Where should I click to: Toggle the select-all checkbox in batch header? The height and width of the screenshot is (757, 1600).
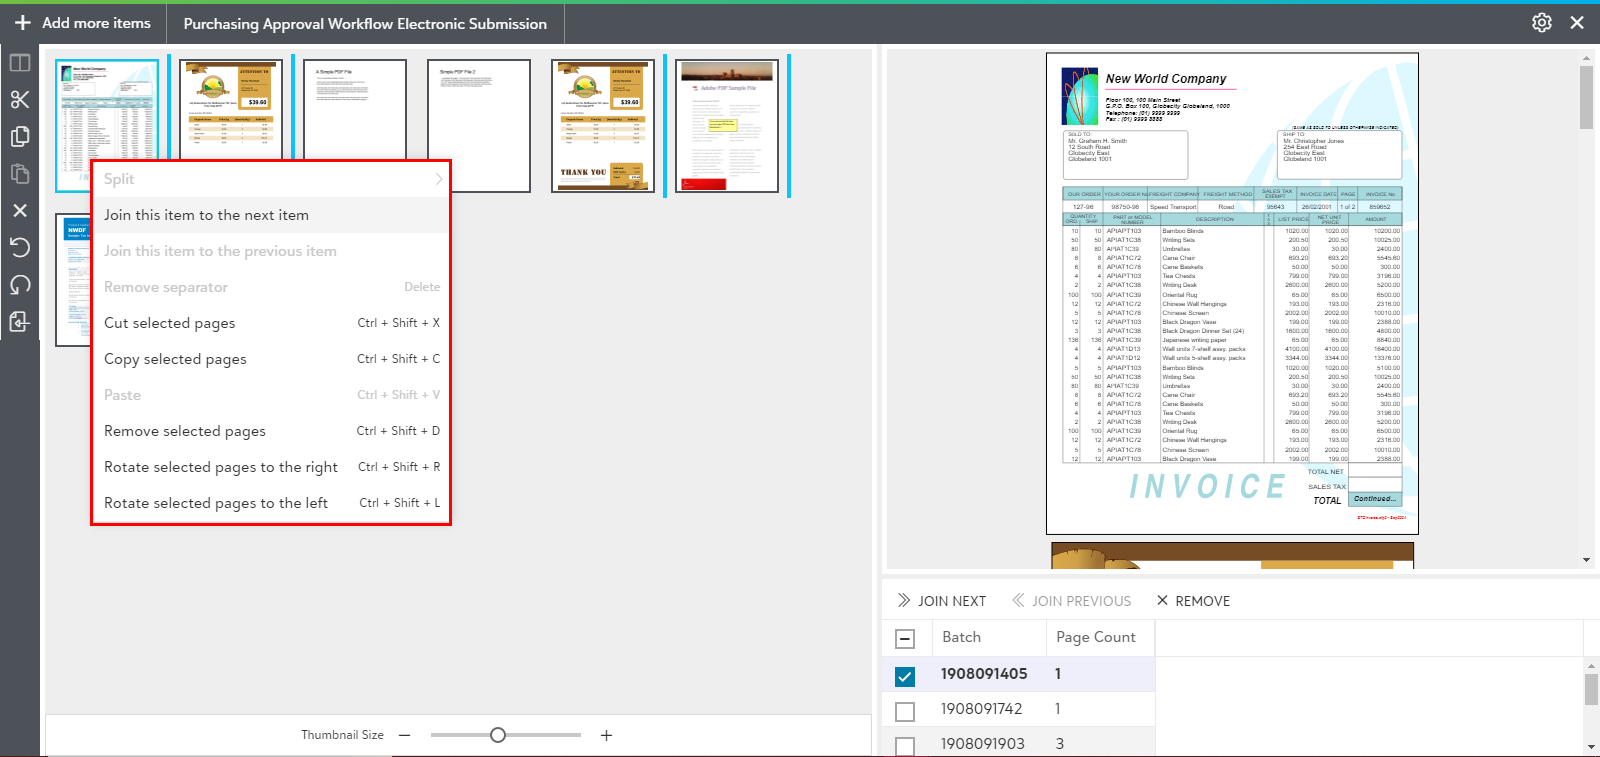[x=905, y=638]
